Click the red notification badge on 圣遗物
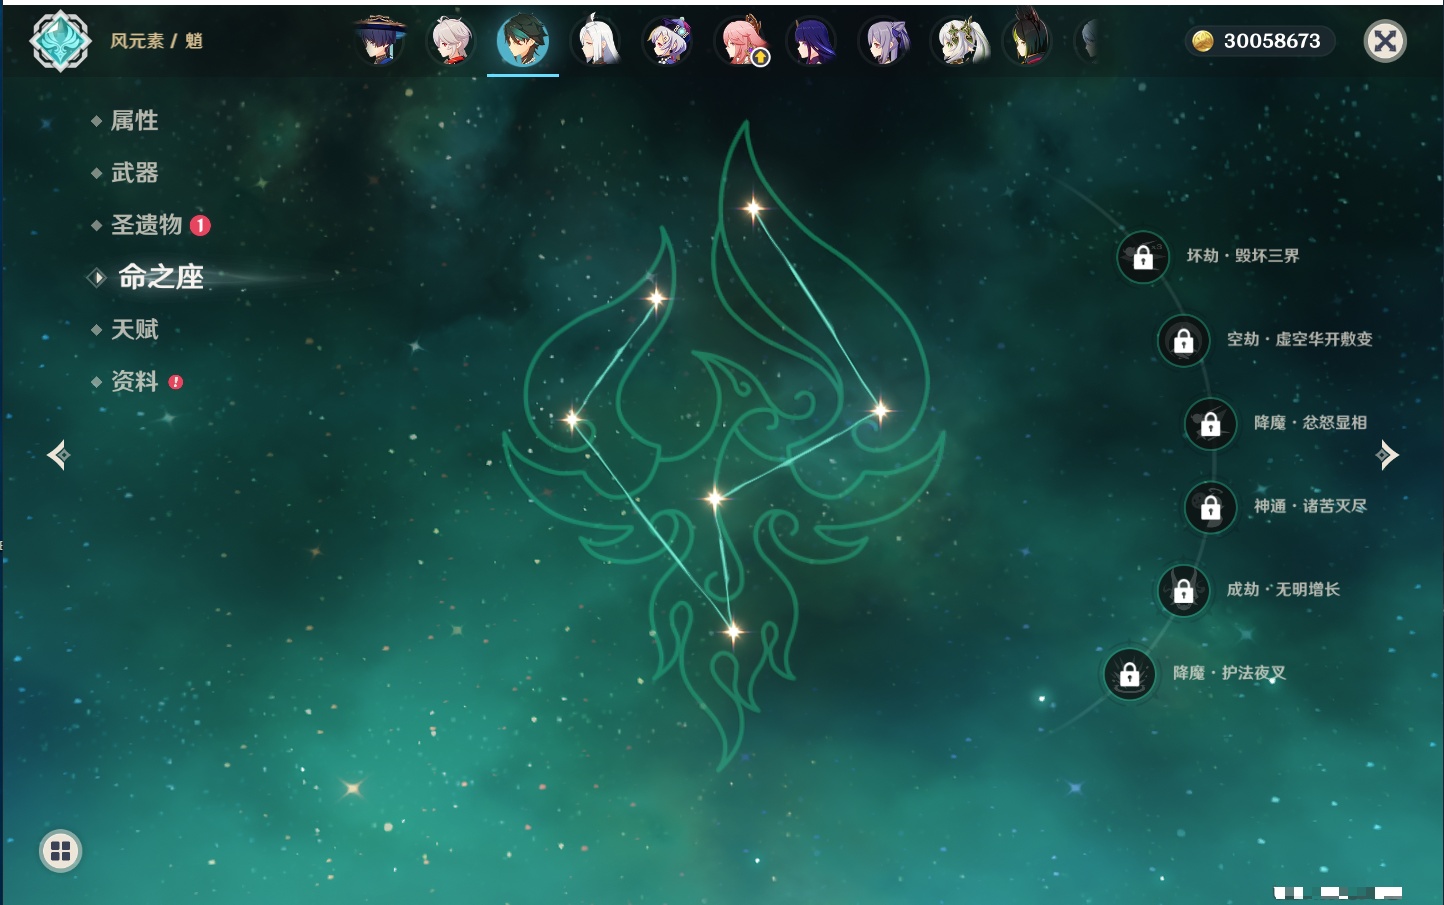 click(200, 225)
